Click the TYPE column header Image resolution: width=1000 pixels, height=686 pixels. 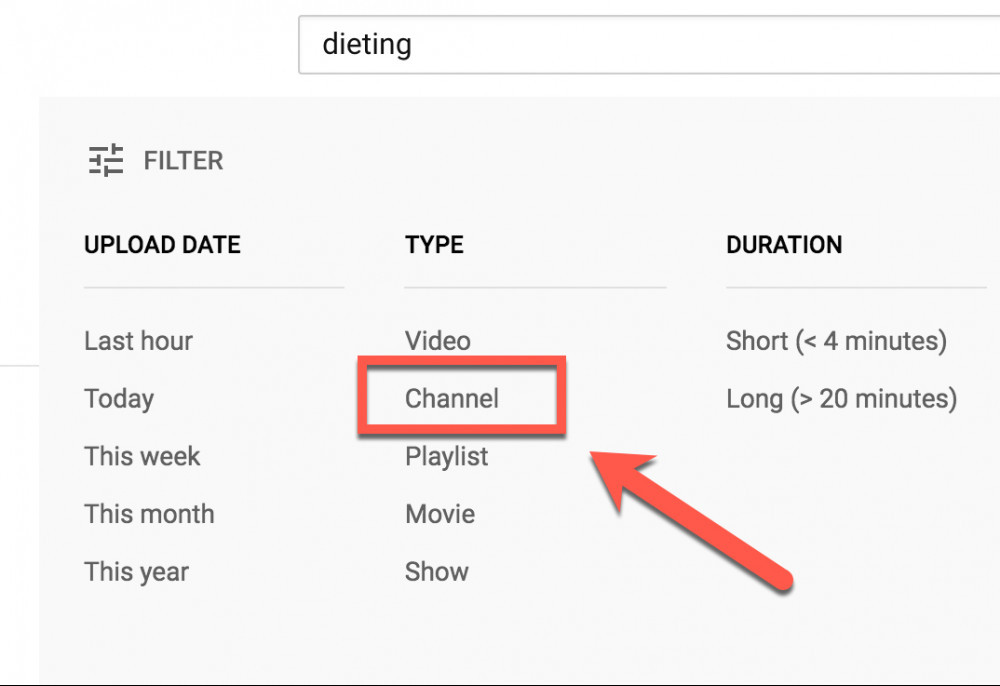(434, 244)
